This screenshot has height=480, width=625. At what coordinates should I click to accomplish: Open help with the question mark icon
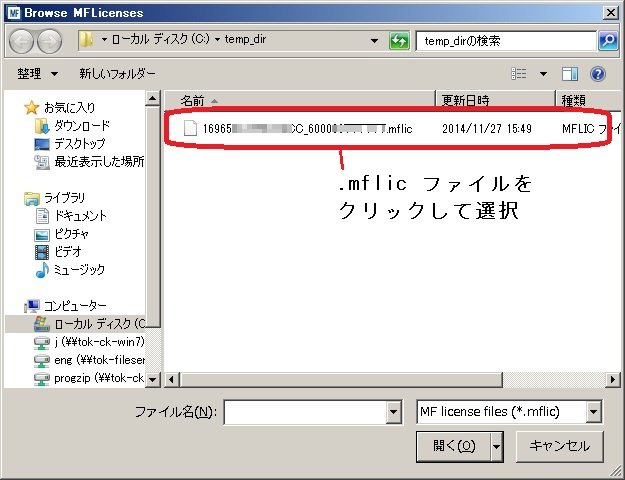(x=598, y=74)
